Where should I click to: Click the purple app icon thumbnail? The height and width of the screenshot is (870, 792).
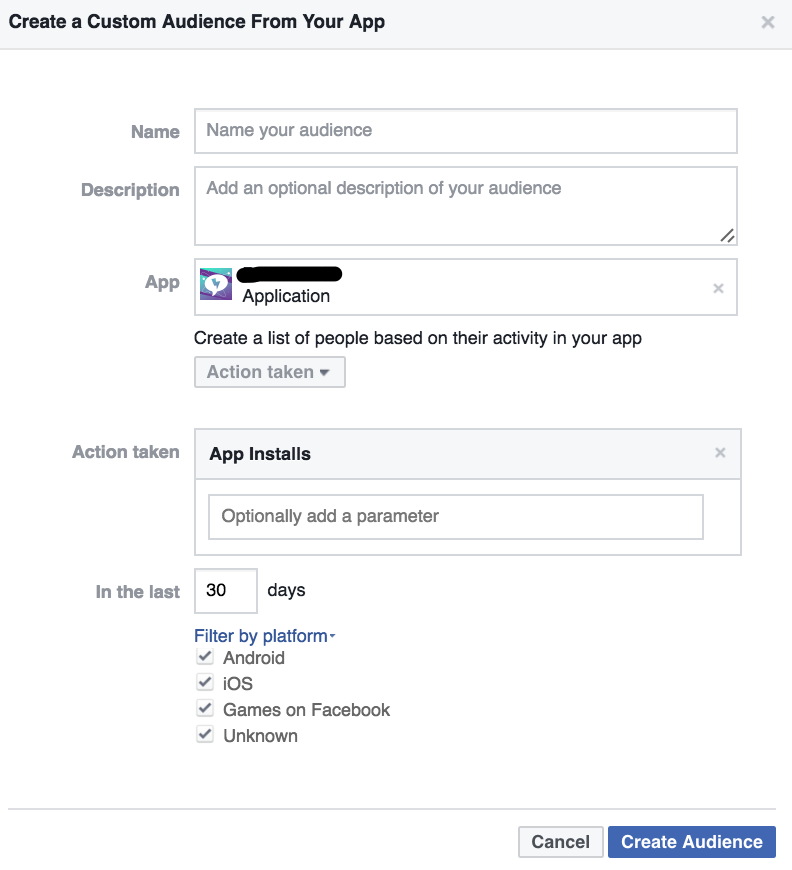pos(216,284)
